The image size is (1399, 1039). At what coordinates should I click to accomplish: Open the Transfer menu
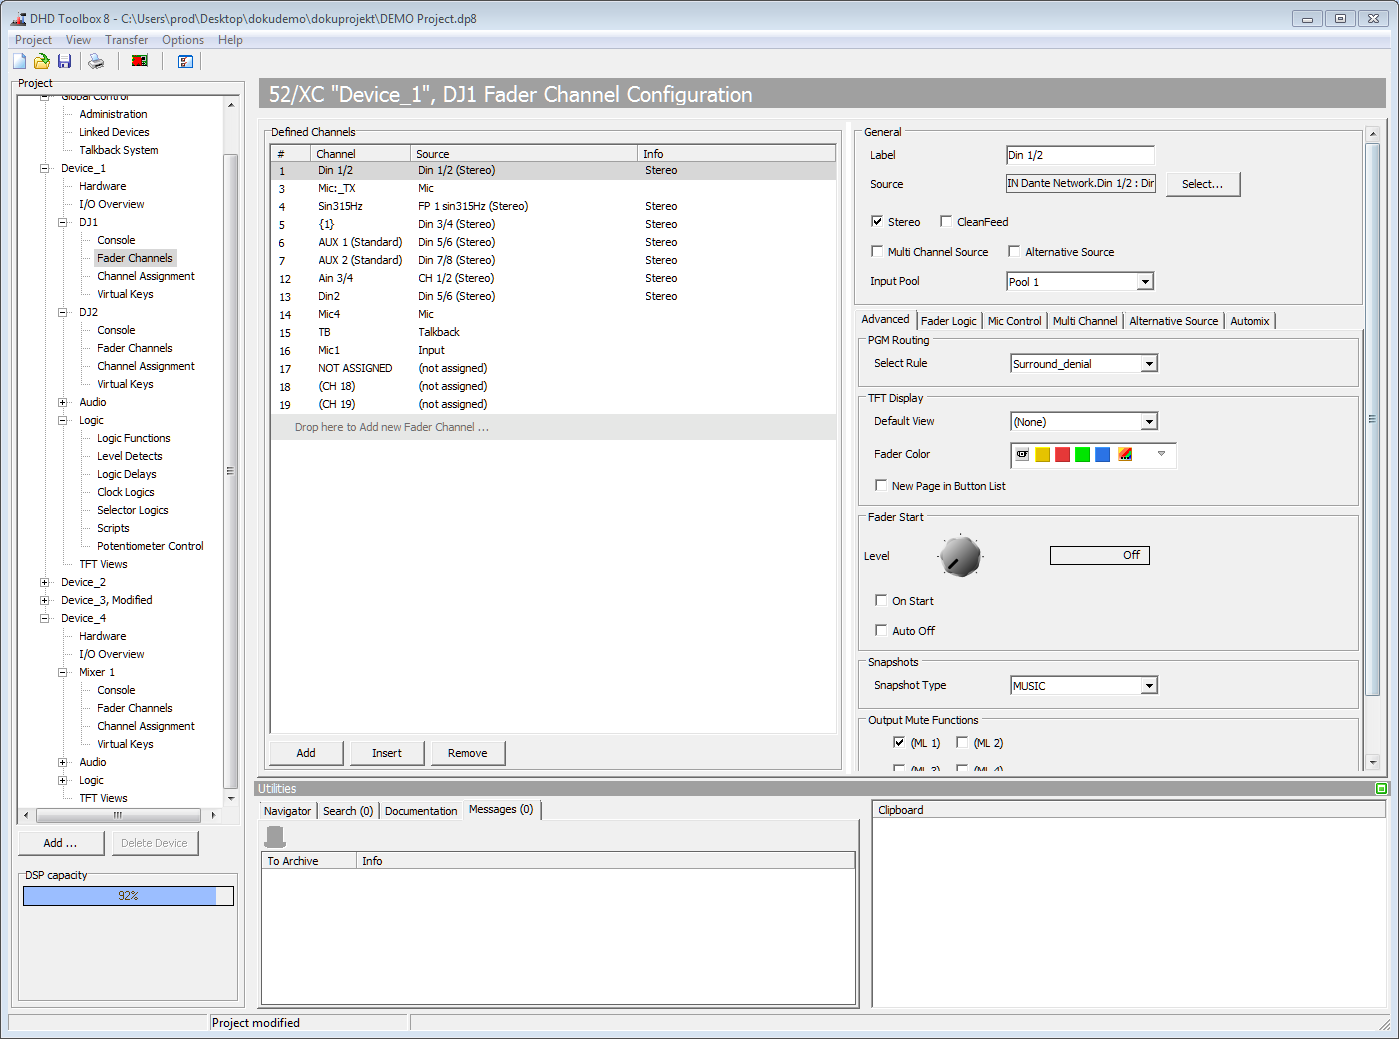pyautogui.click(x=126, y=39)
